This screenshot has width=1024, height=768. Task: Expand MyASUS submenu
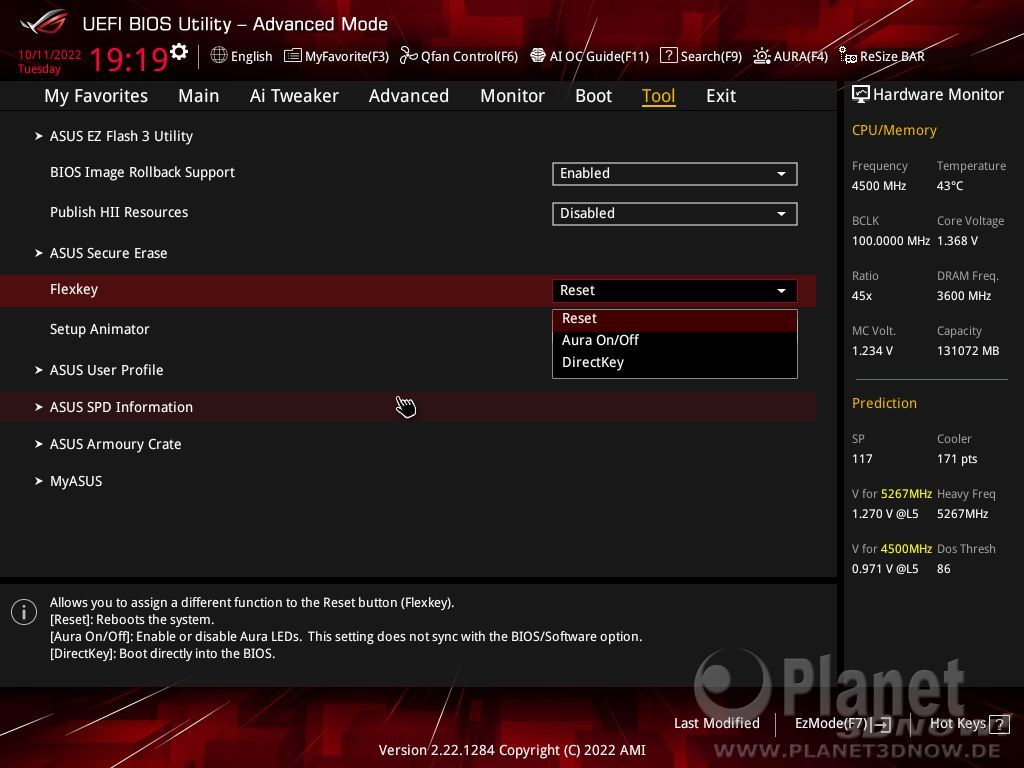pyautogui.click(x=69, y=481)
